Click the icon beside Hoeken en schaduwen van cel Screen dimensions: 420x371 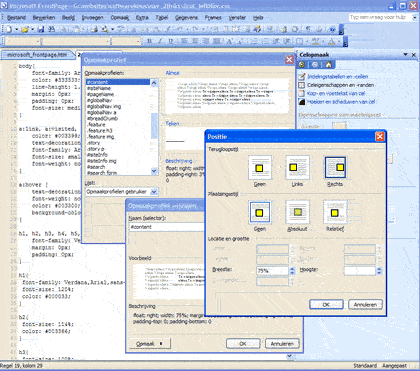[302, 102]
